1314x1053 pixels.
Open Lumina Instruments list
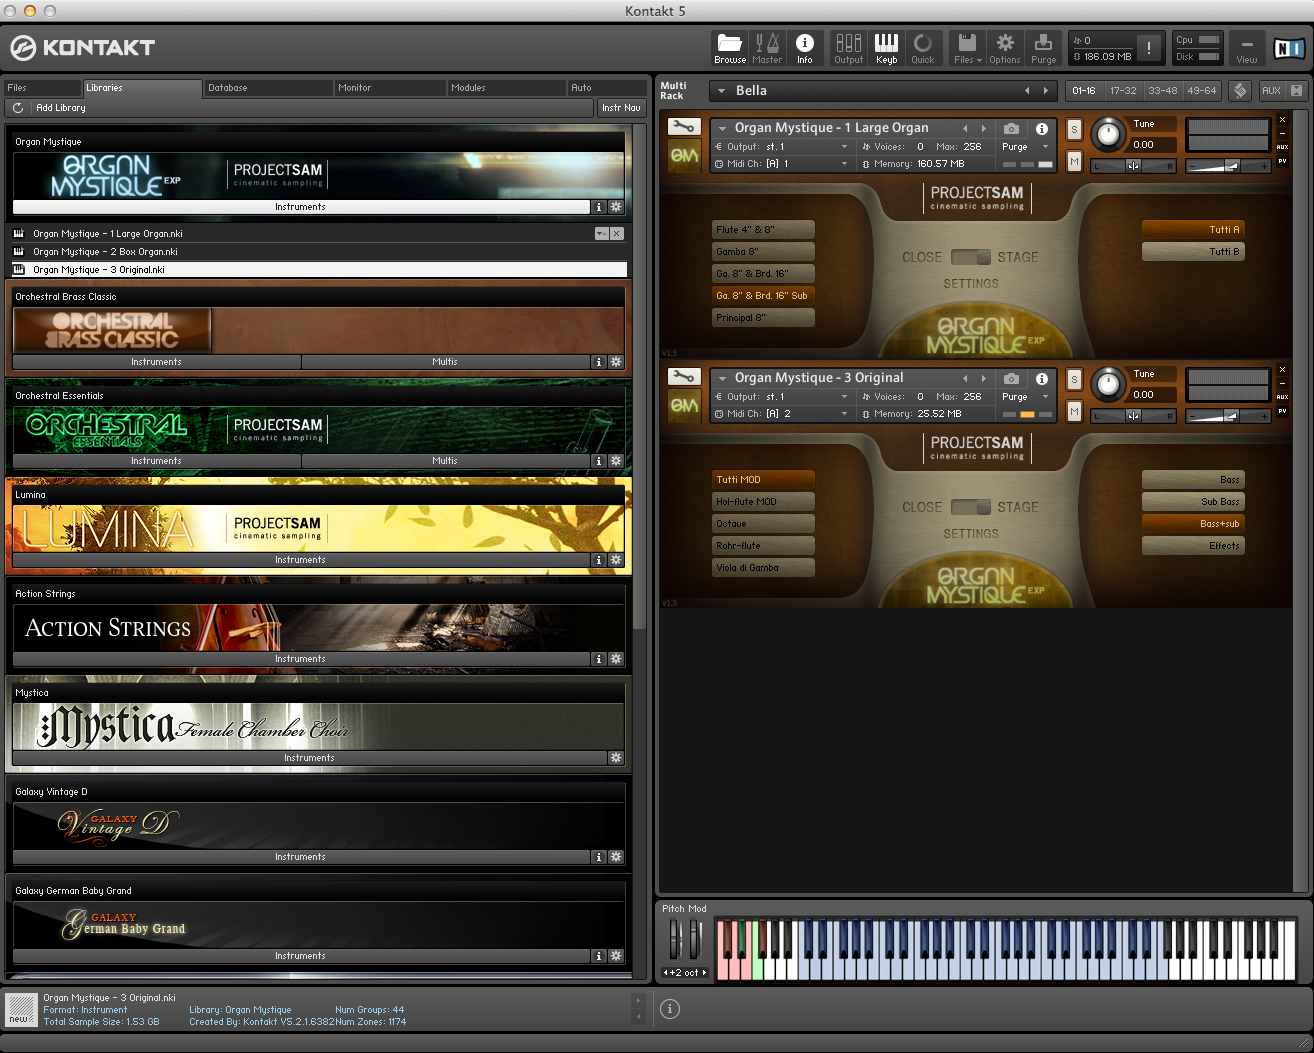[301, 560]
